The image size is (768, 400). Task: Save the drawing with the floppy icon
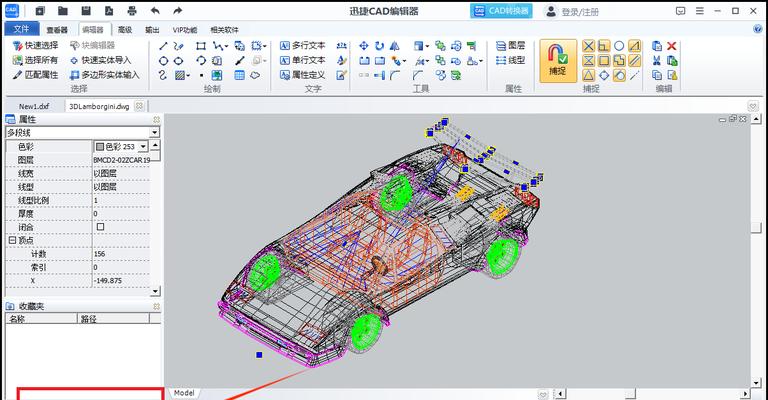pos(86,11)
